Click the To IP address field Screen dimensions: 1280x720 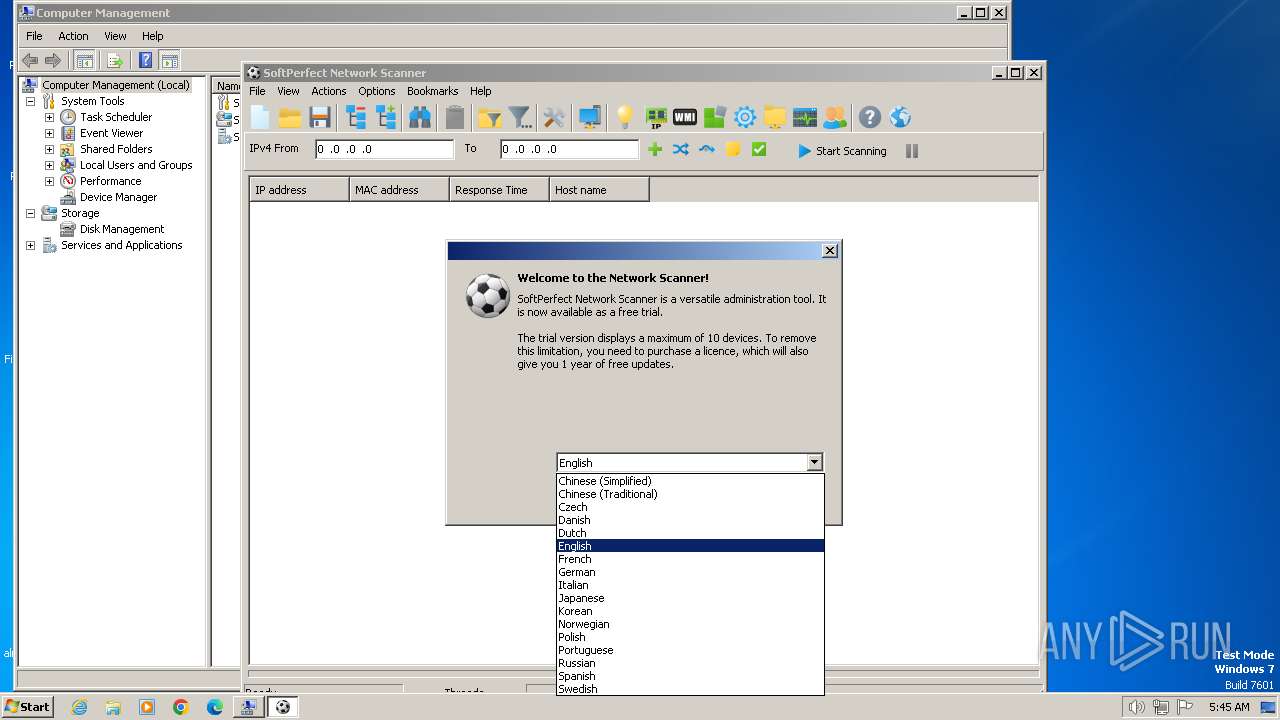569,149
